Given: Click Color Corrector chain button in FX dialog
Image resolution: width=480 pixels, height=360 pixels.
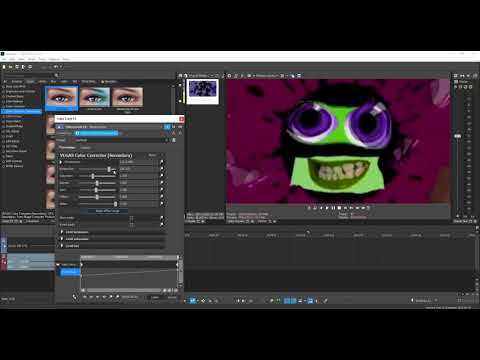Looking at the screenshot, I should pyautogui.click(x=97, y=133).
